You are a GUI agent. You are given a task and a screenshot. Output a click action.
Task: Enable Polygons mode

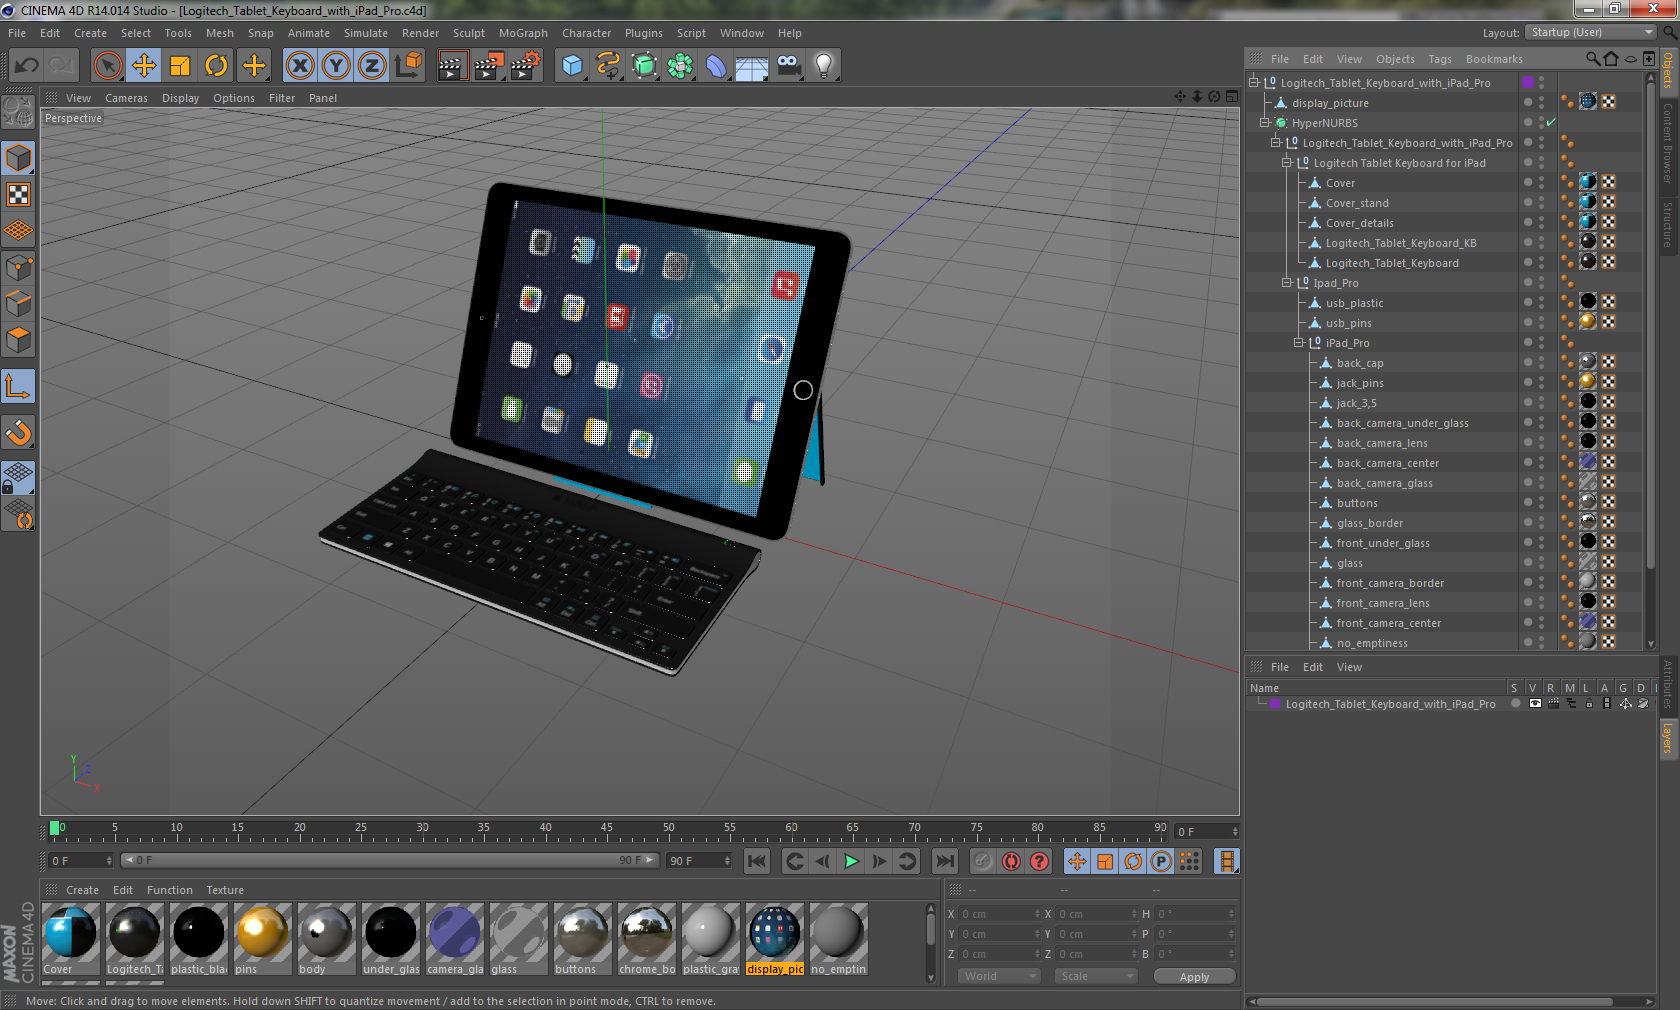19,340
